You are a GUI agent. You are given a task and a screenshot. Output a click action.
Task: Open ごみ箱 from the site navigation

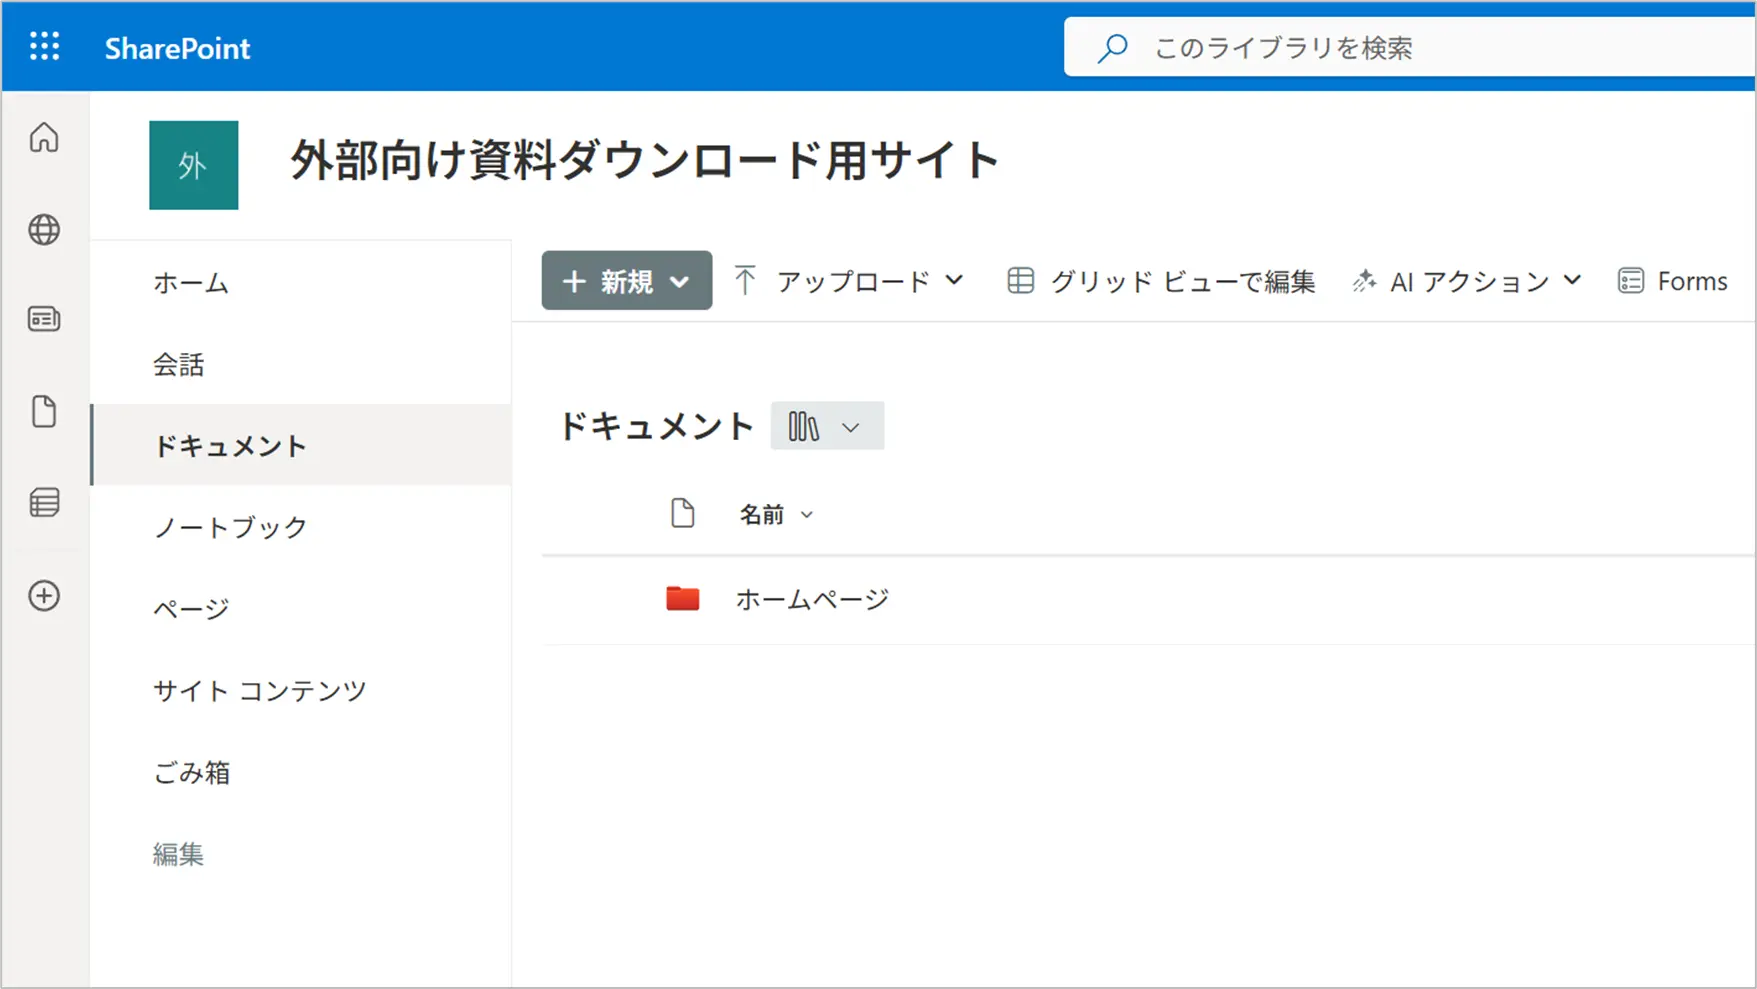pos(191,773)
